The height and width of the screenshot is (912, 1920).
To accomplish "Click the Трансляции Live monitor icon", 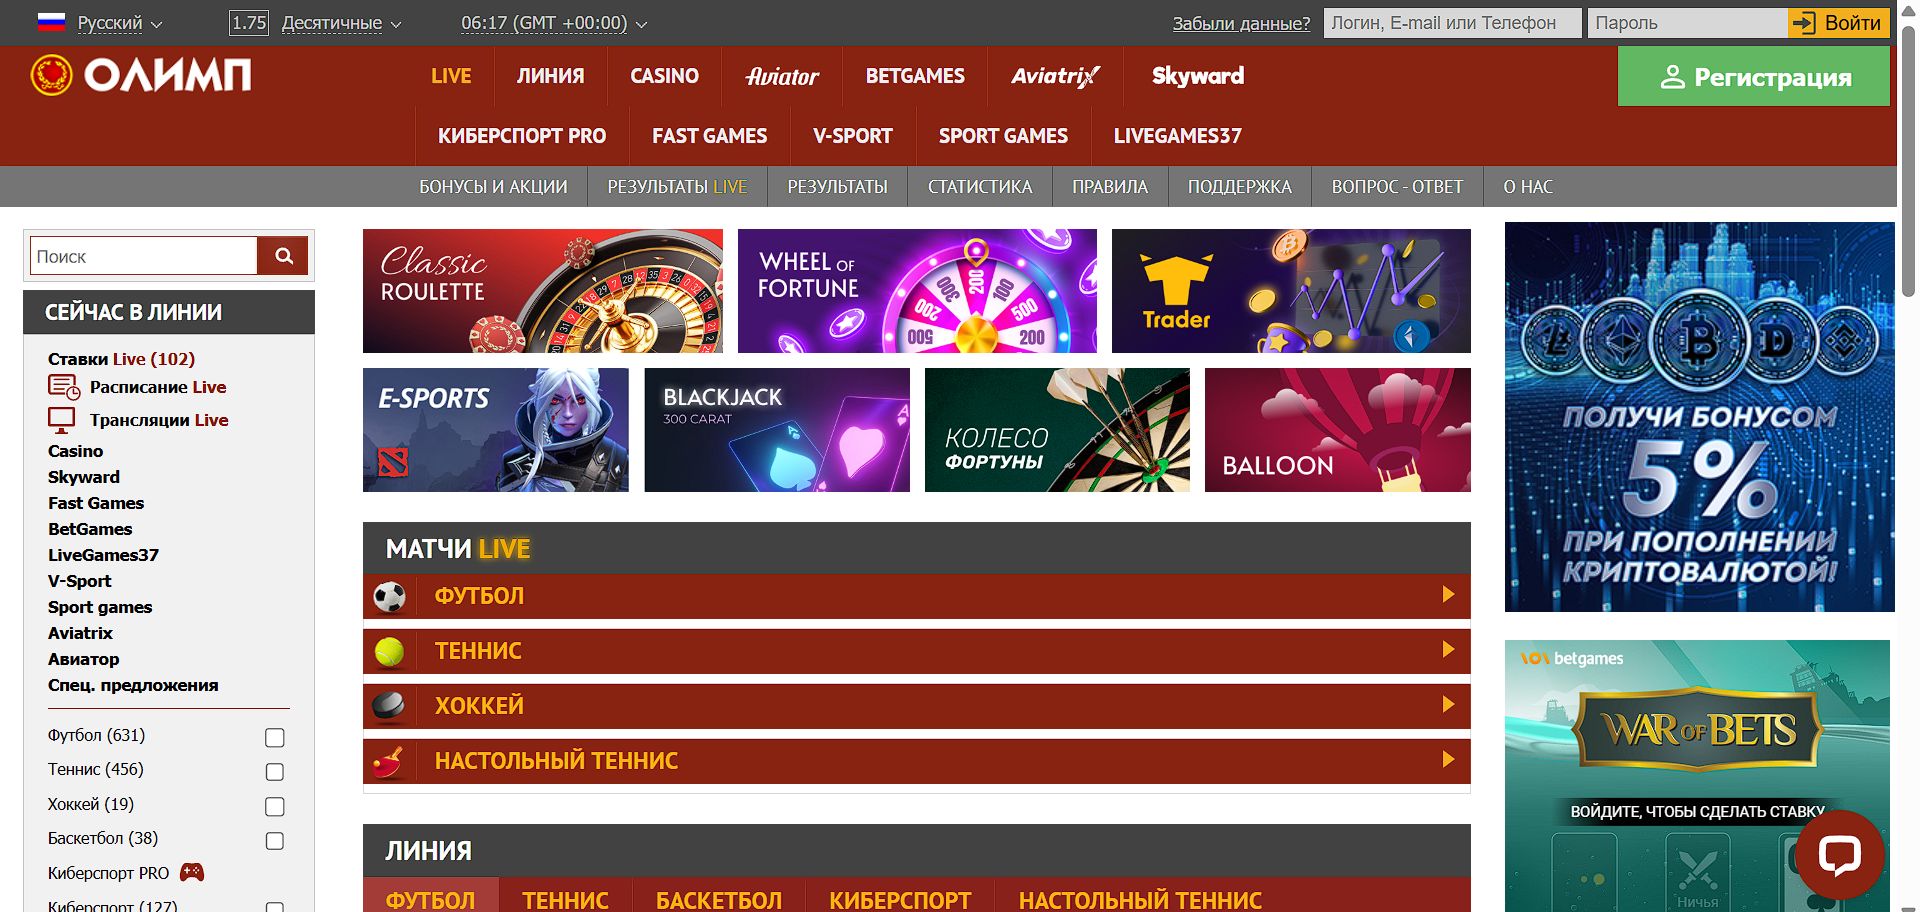I will 60,419.
